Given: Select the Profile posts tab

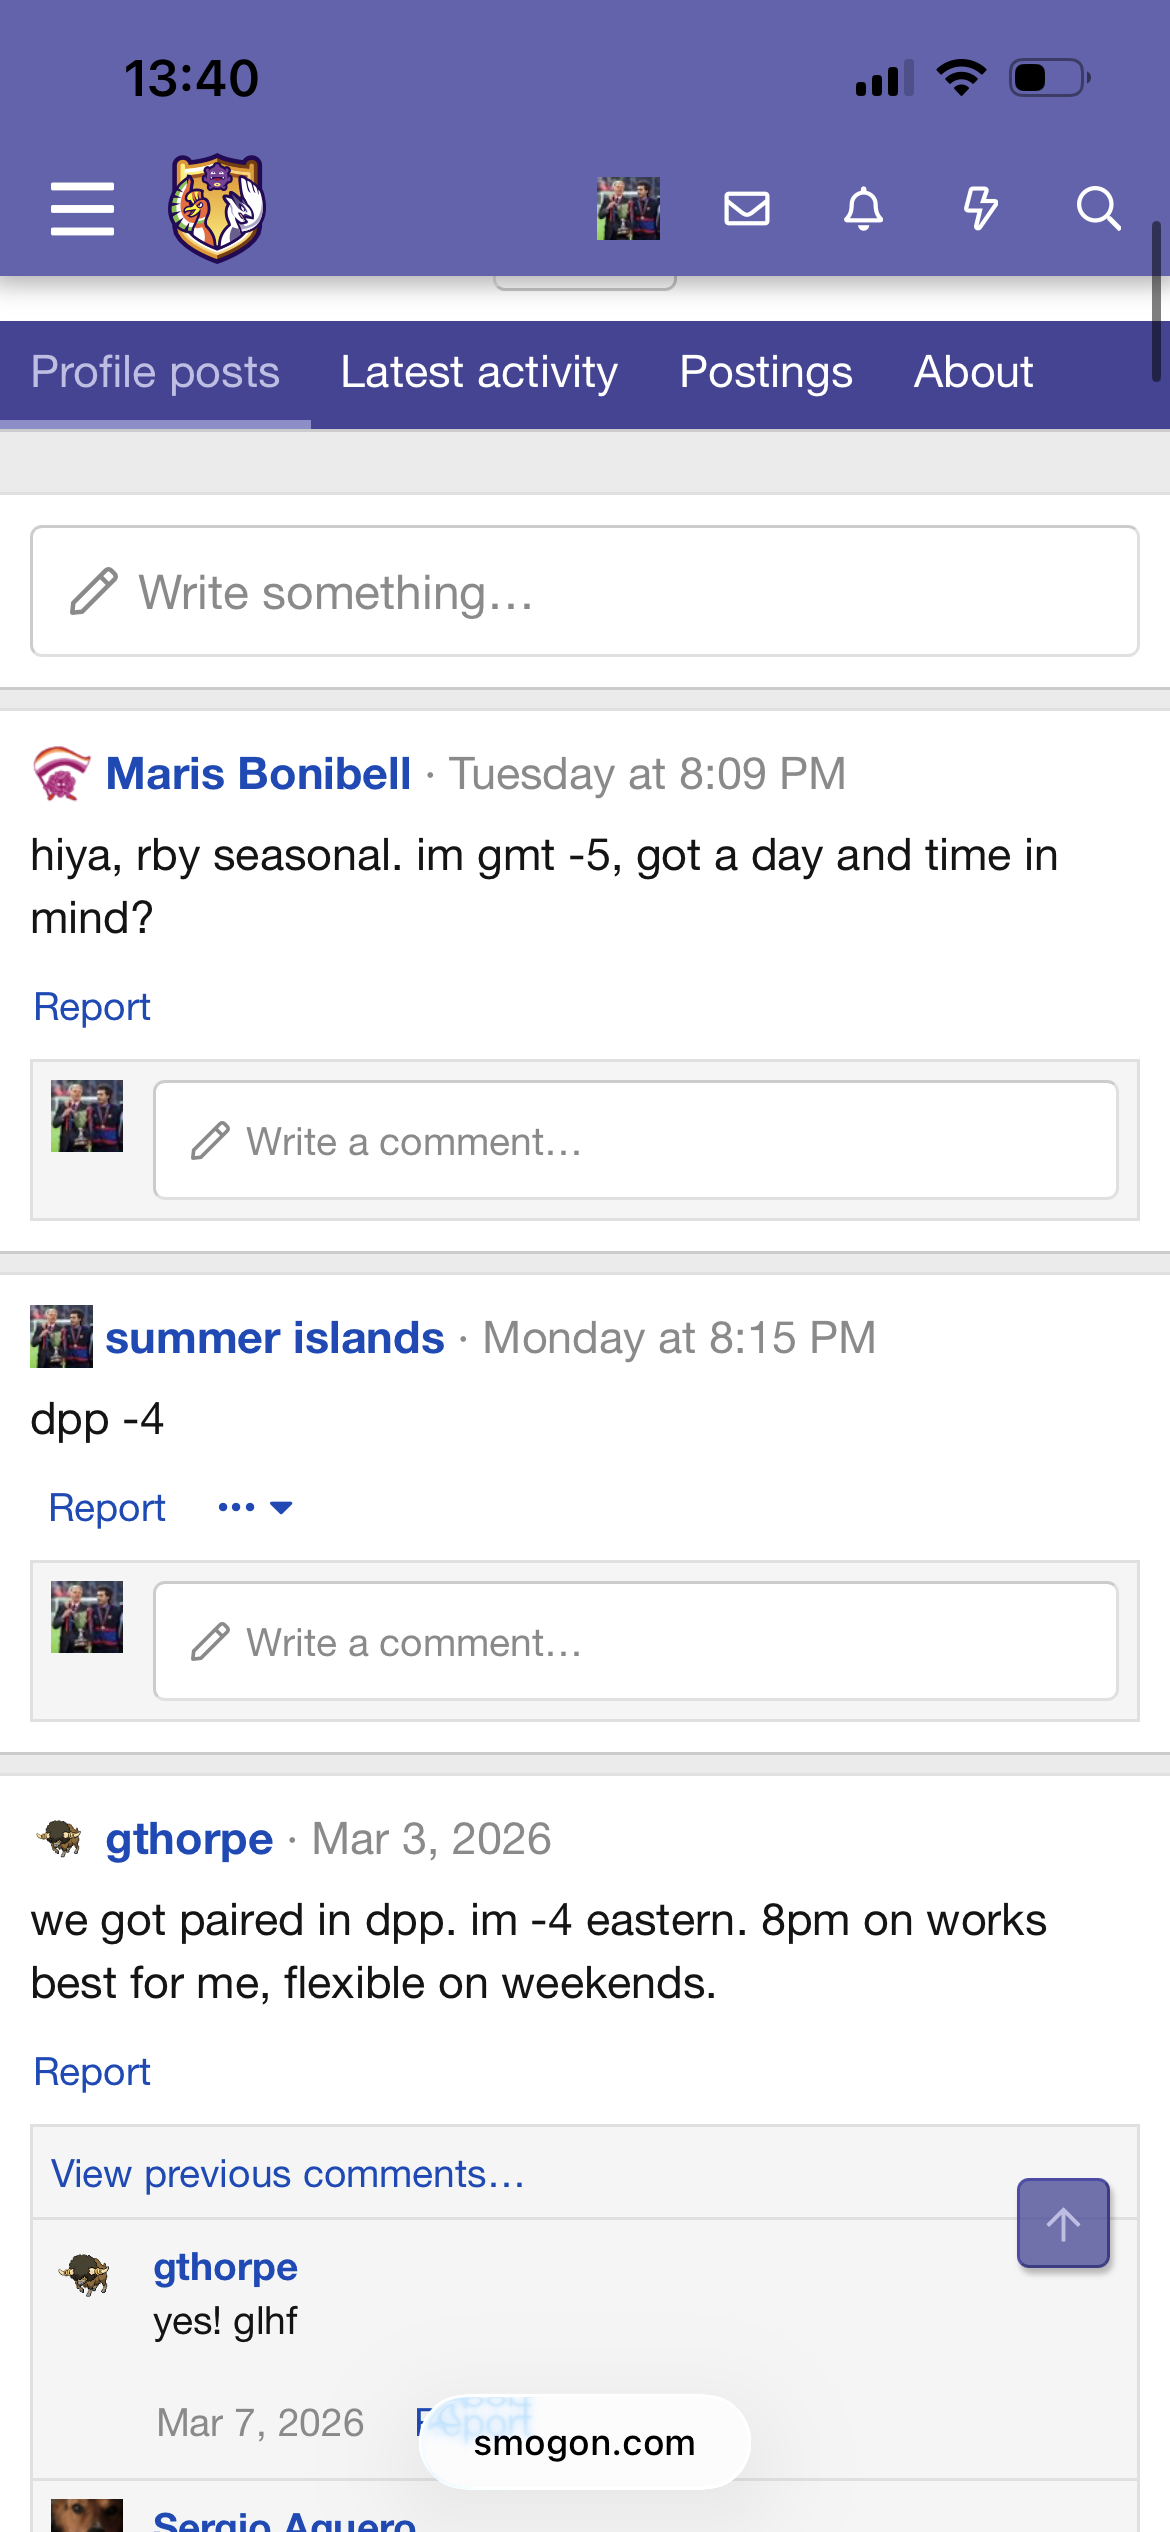Looking at the screenshot, I should [x=155, y=373].
